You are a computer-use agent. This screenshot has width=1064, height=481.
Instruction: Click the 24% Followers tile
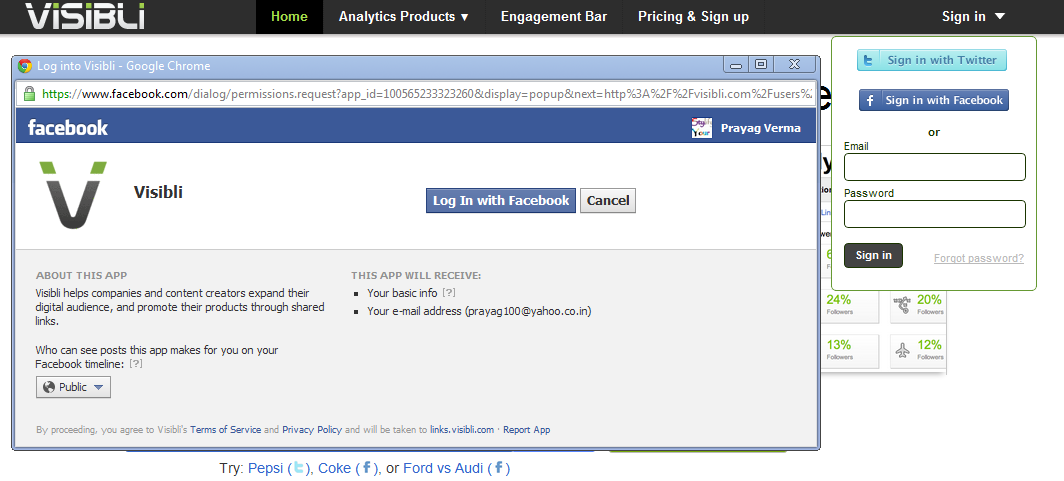click(x=850, y=307)
